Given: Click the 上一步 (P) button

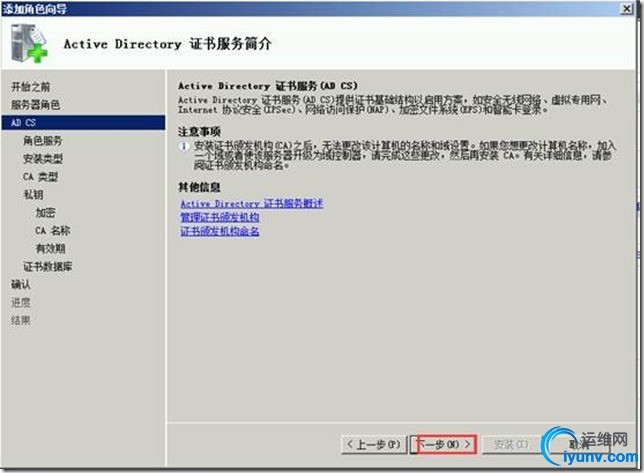Looking at the screenshot, I should click(374, 444).
